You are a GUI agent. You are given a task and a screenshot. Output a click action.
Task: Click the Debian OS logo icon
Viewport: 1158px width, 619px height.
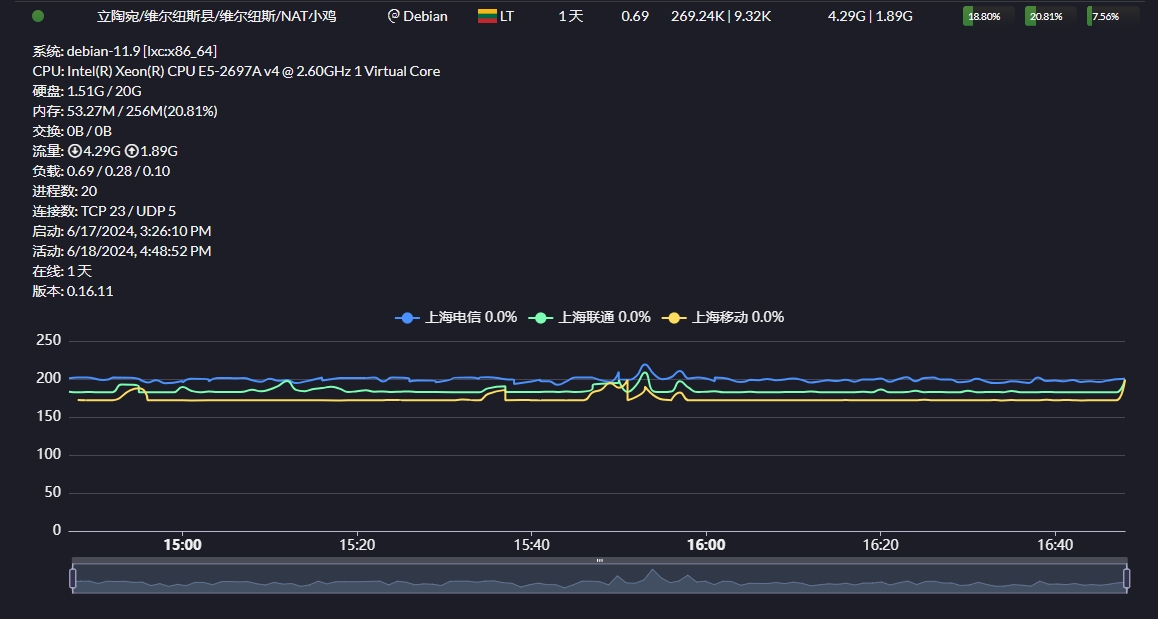[x=393, y=16]
